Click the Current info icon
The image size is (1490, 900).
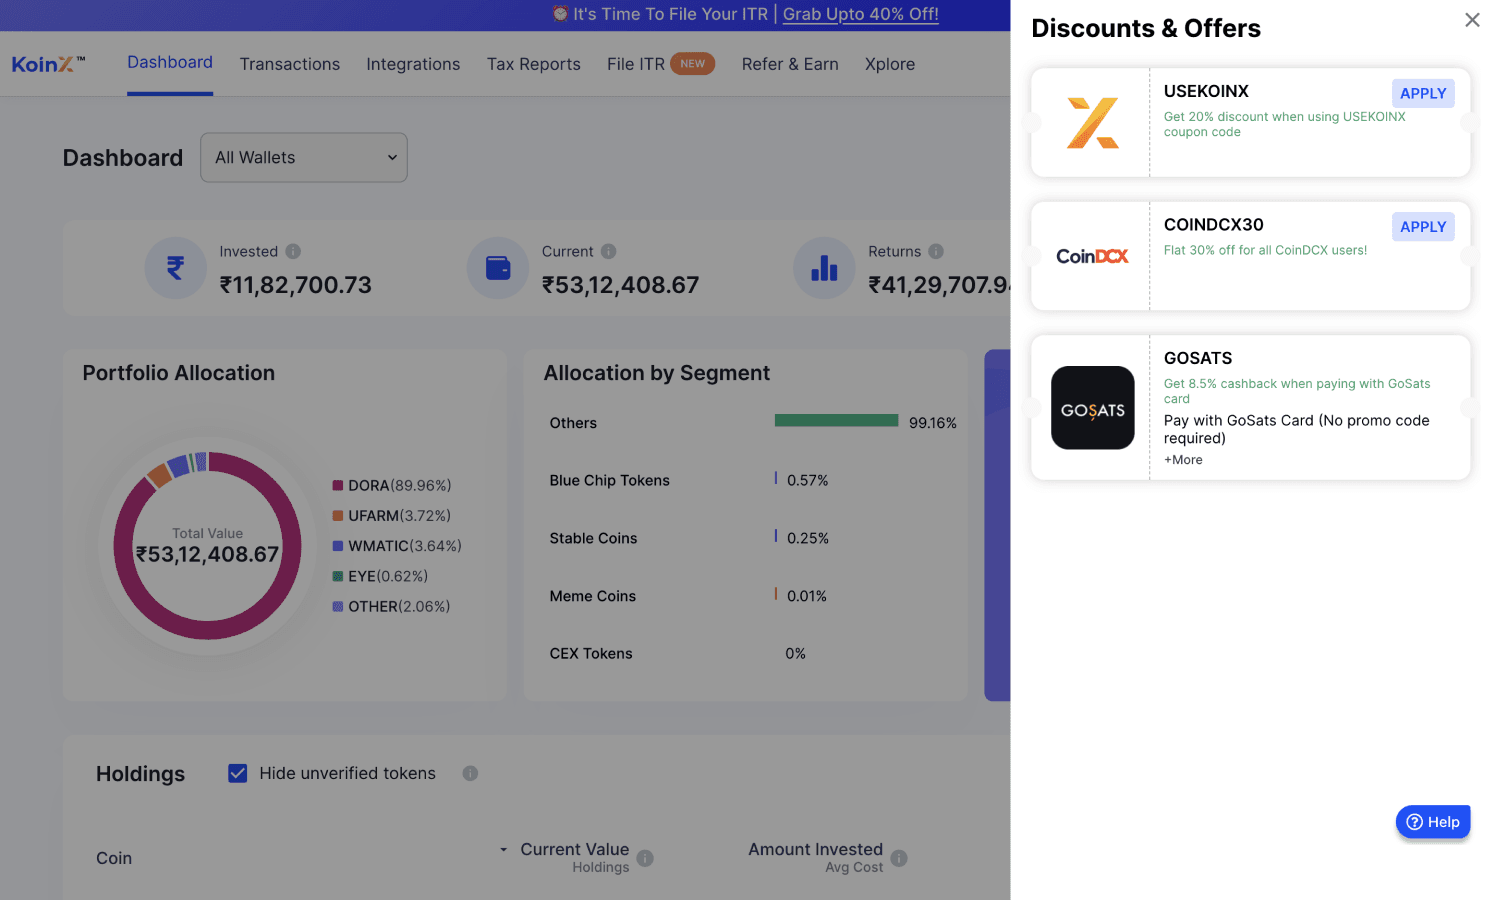609,252
